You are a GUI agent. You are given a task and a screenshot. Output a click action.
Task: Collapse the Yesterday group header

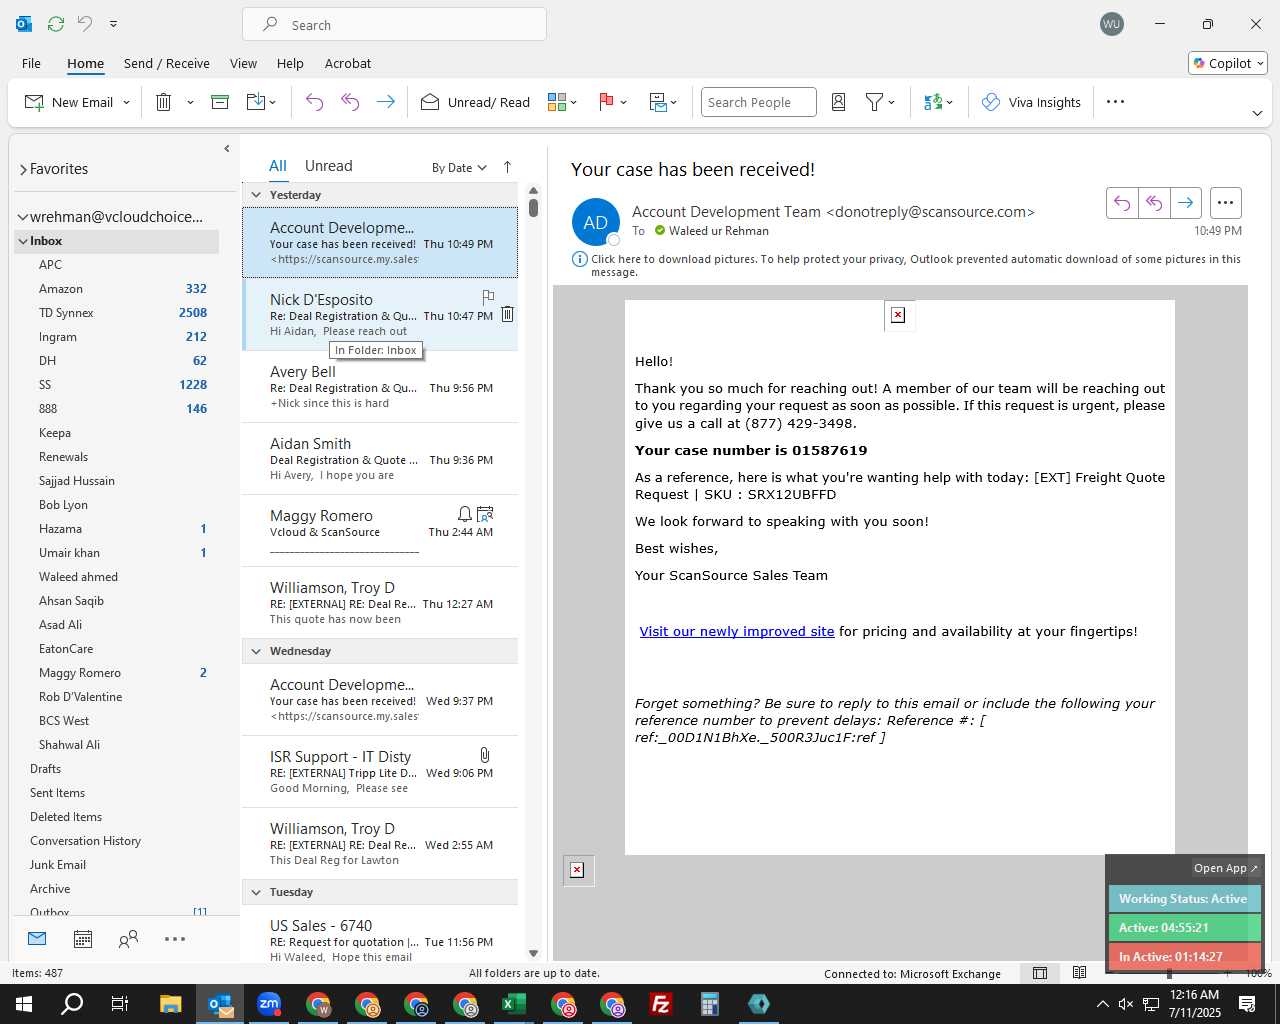257,195
